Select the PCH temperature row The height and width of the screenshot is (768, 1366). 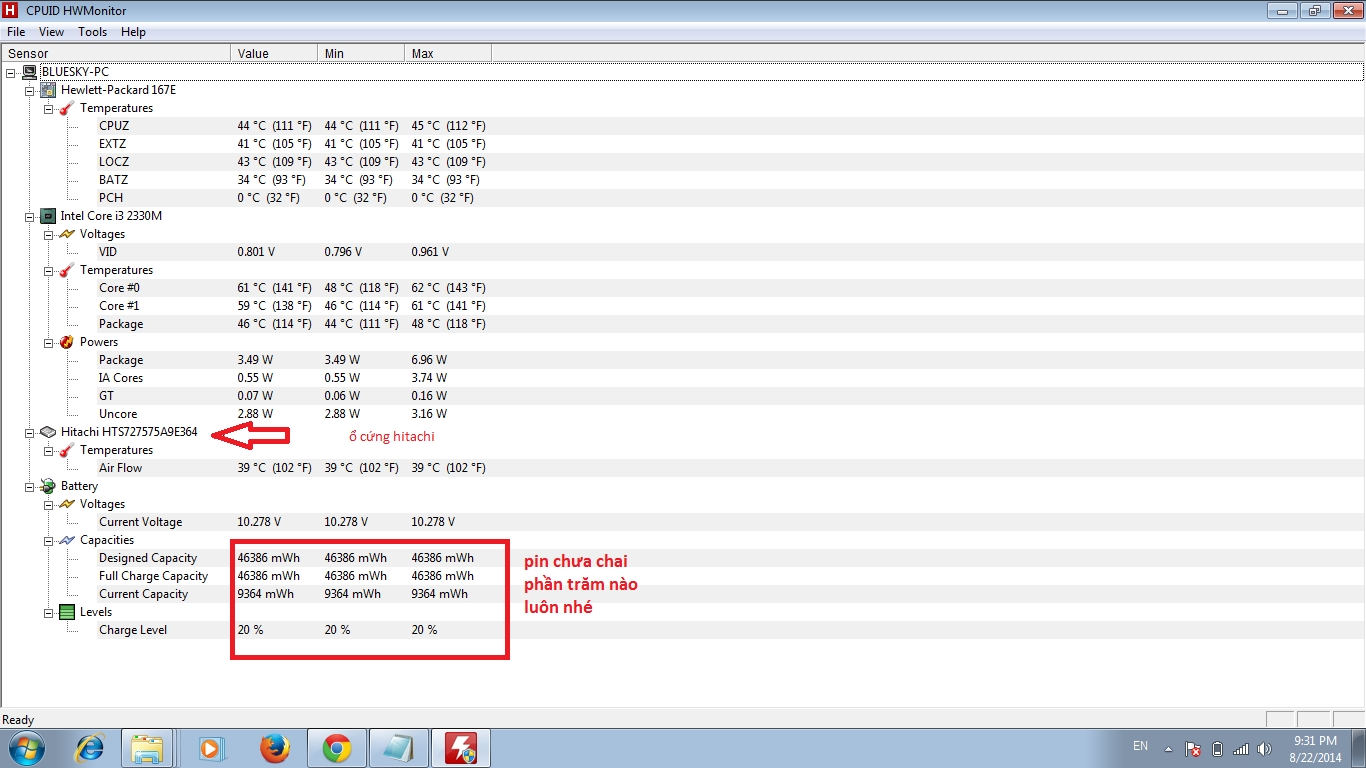pyautogui.click(x=682, y=198)
